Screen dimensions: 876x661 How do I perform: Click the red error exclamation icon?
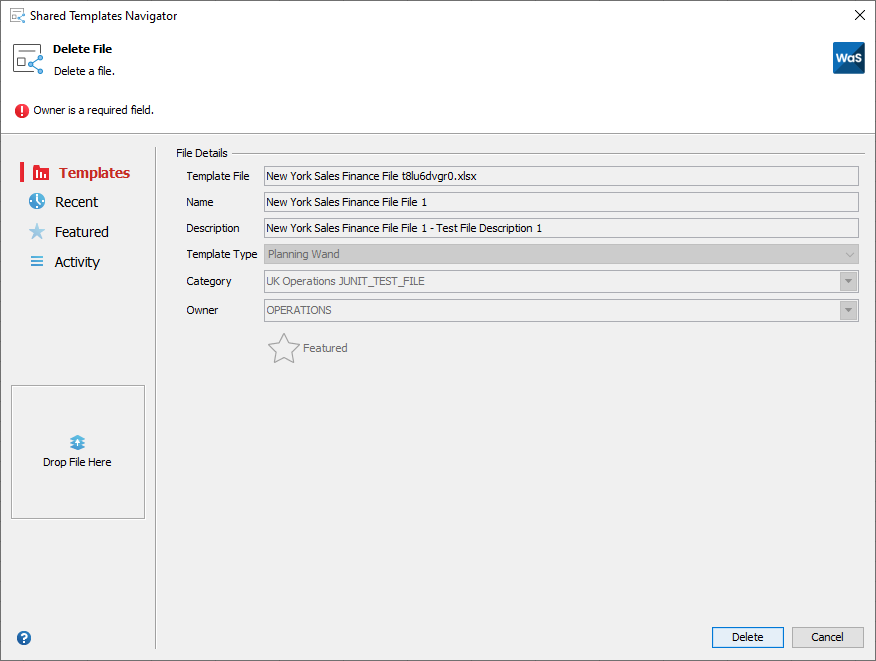[x=21, y=110]
